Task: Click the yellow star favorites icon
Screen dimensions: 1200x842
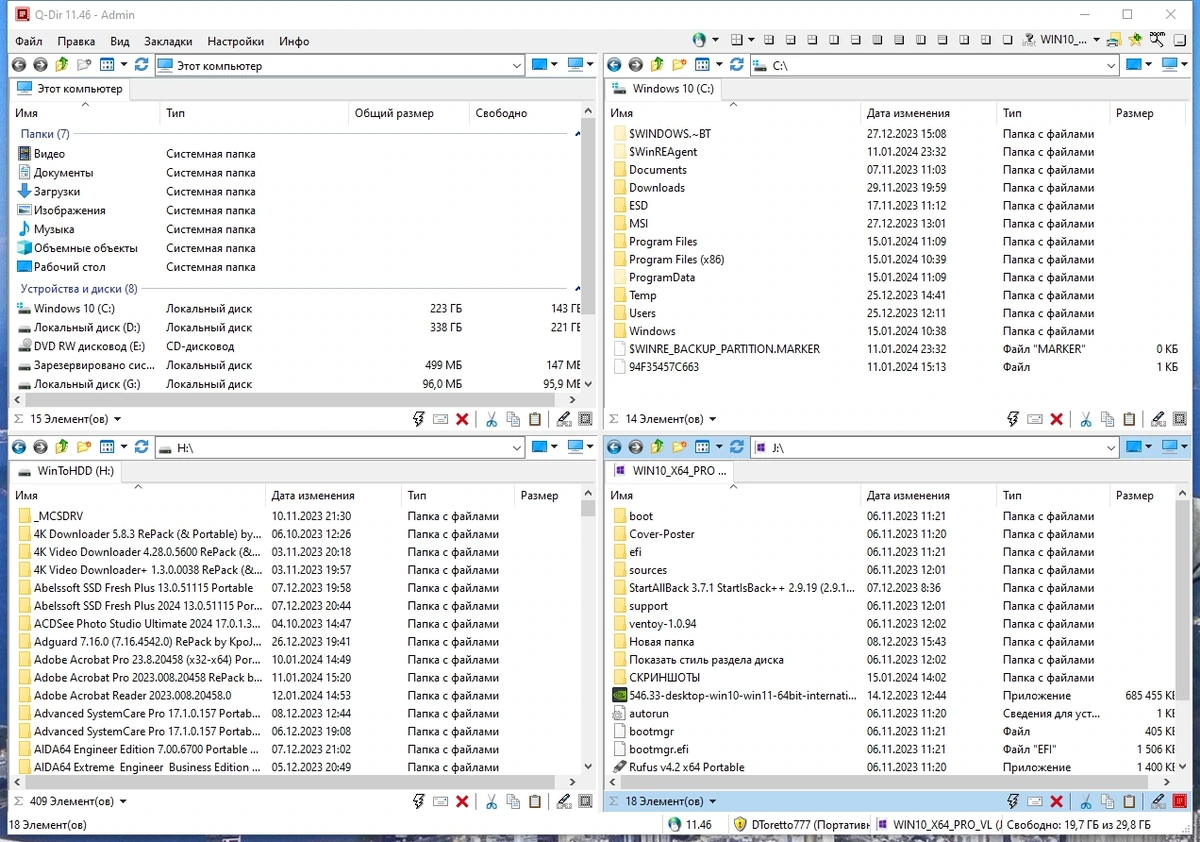Action: pyautogui.click(x=1135, y=40)
